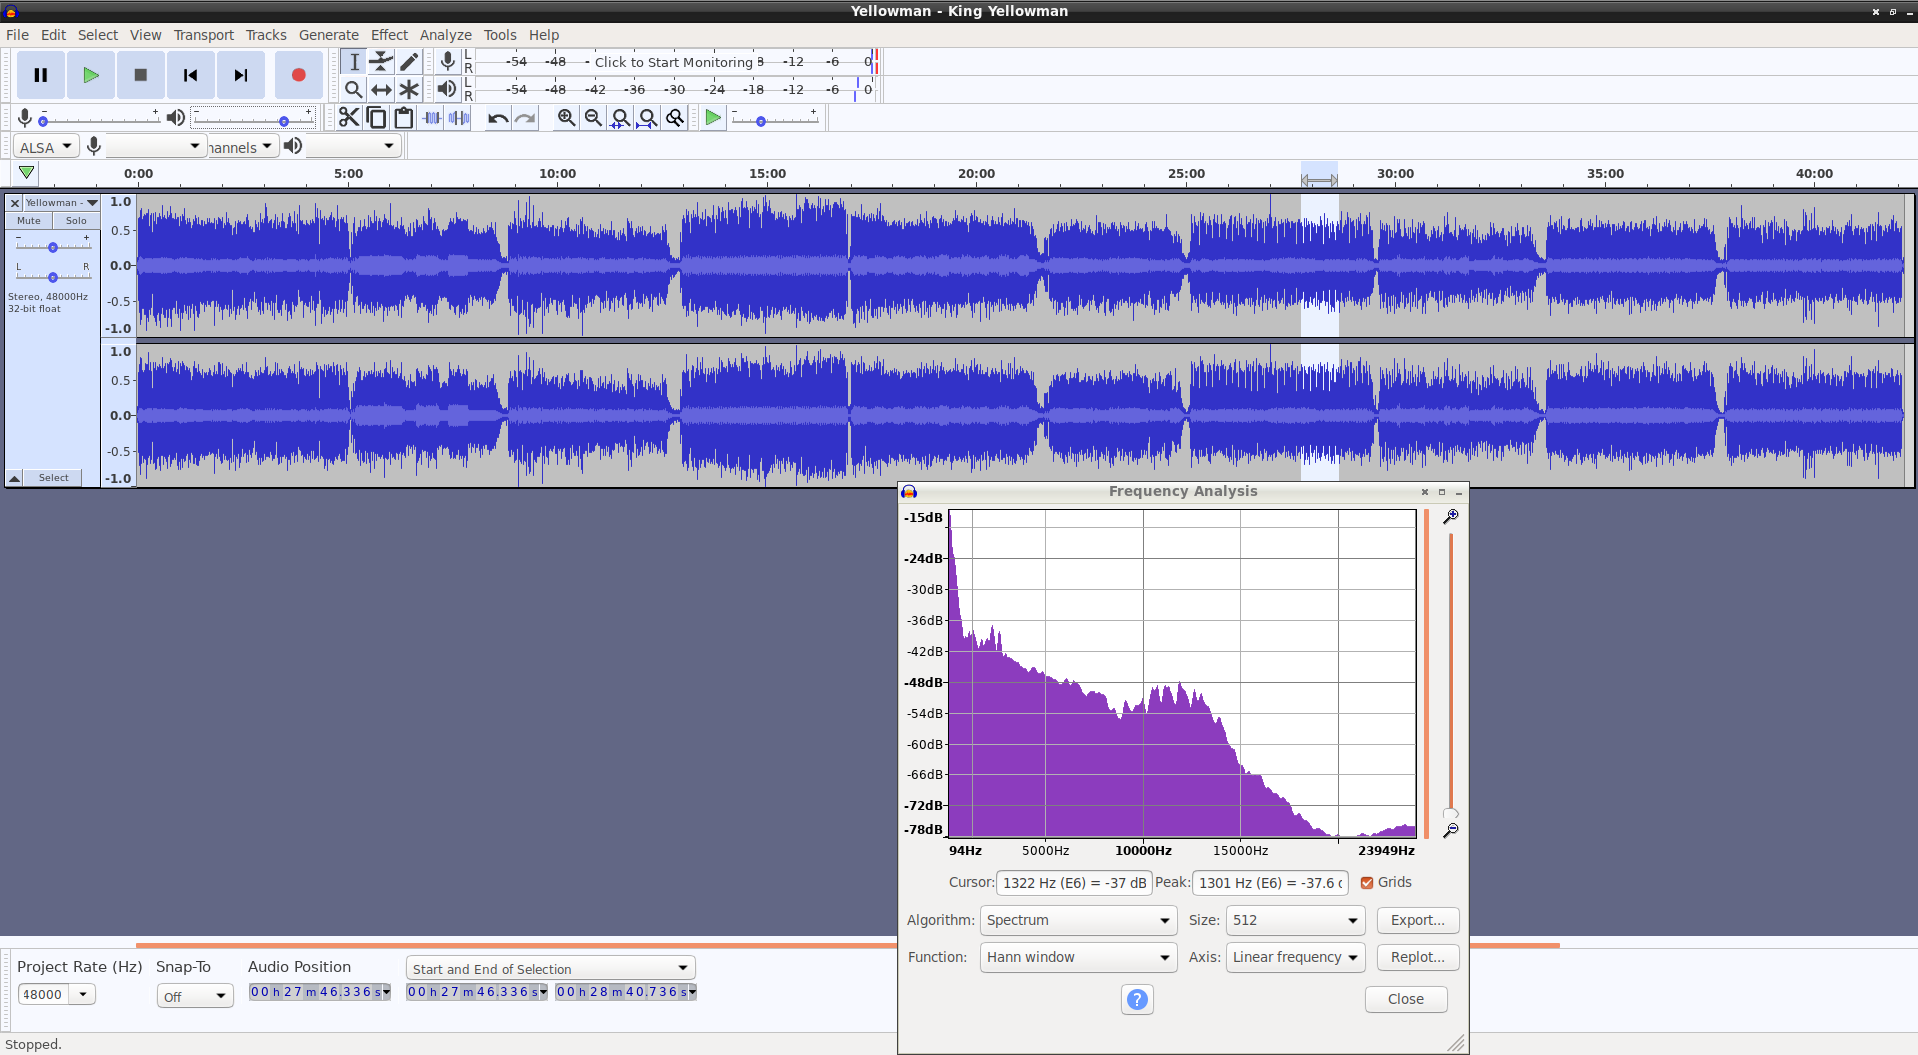This screenshot has width=1918, height=1055.
Task: Click the Yellowman track gain slider
Action: click(53, 246)
